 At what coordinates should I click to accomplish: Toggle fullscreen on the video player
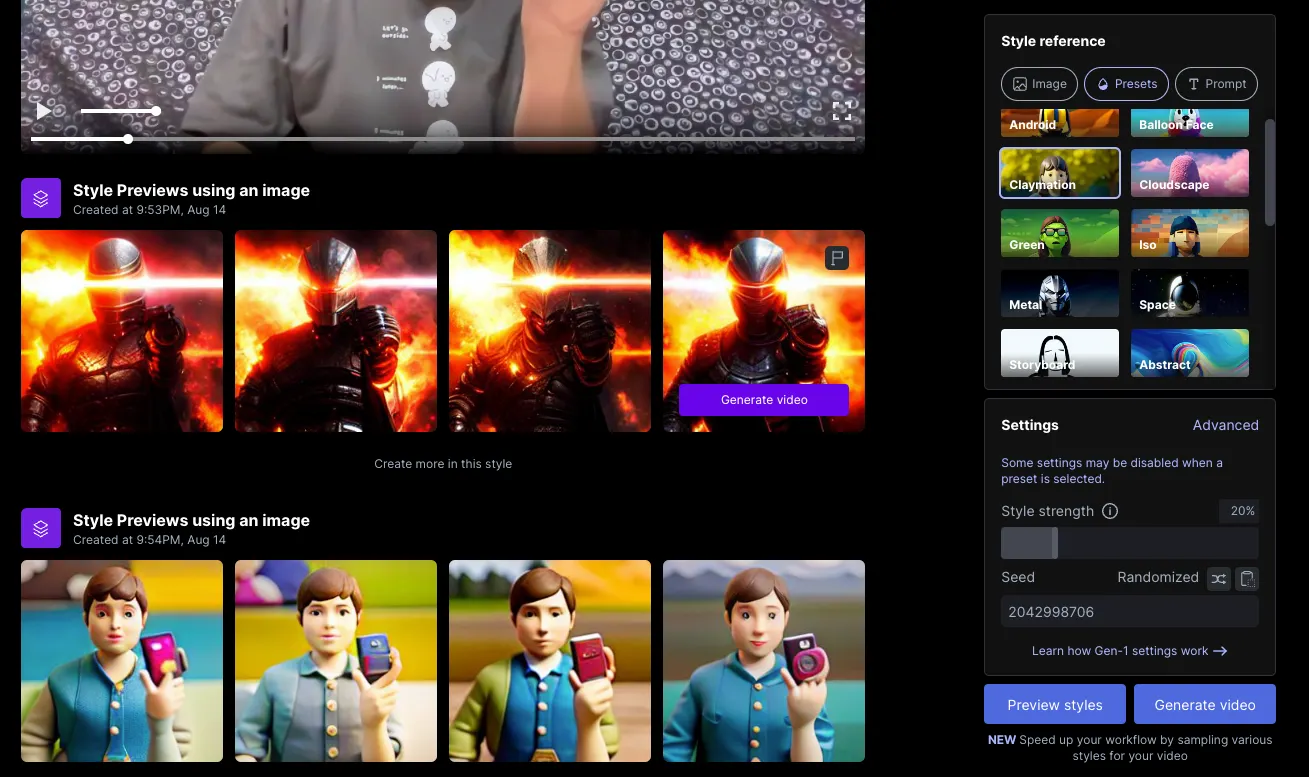[x=842, y=111]
